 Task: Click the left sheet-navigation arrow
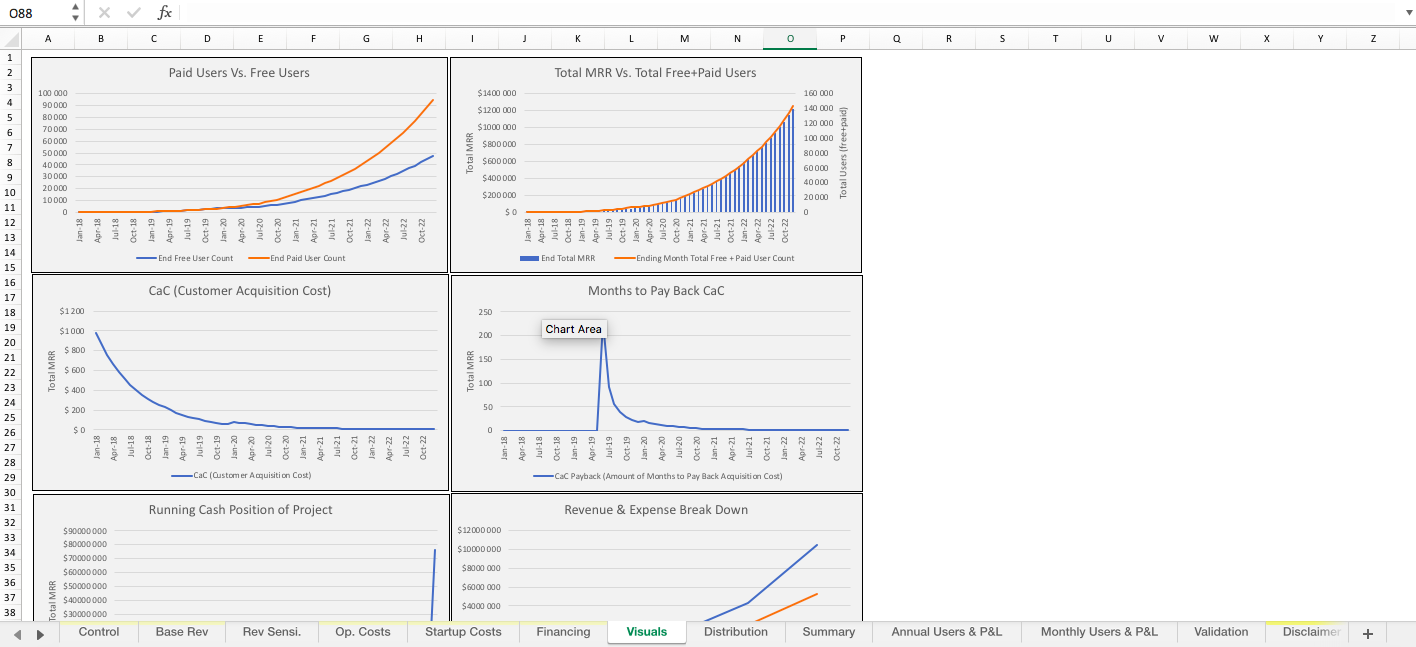(x=19, y=632)
